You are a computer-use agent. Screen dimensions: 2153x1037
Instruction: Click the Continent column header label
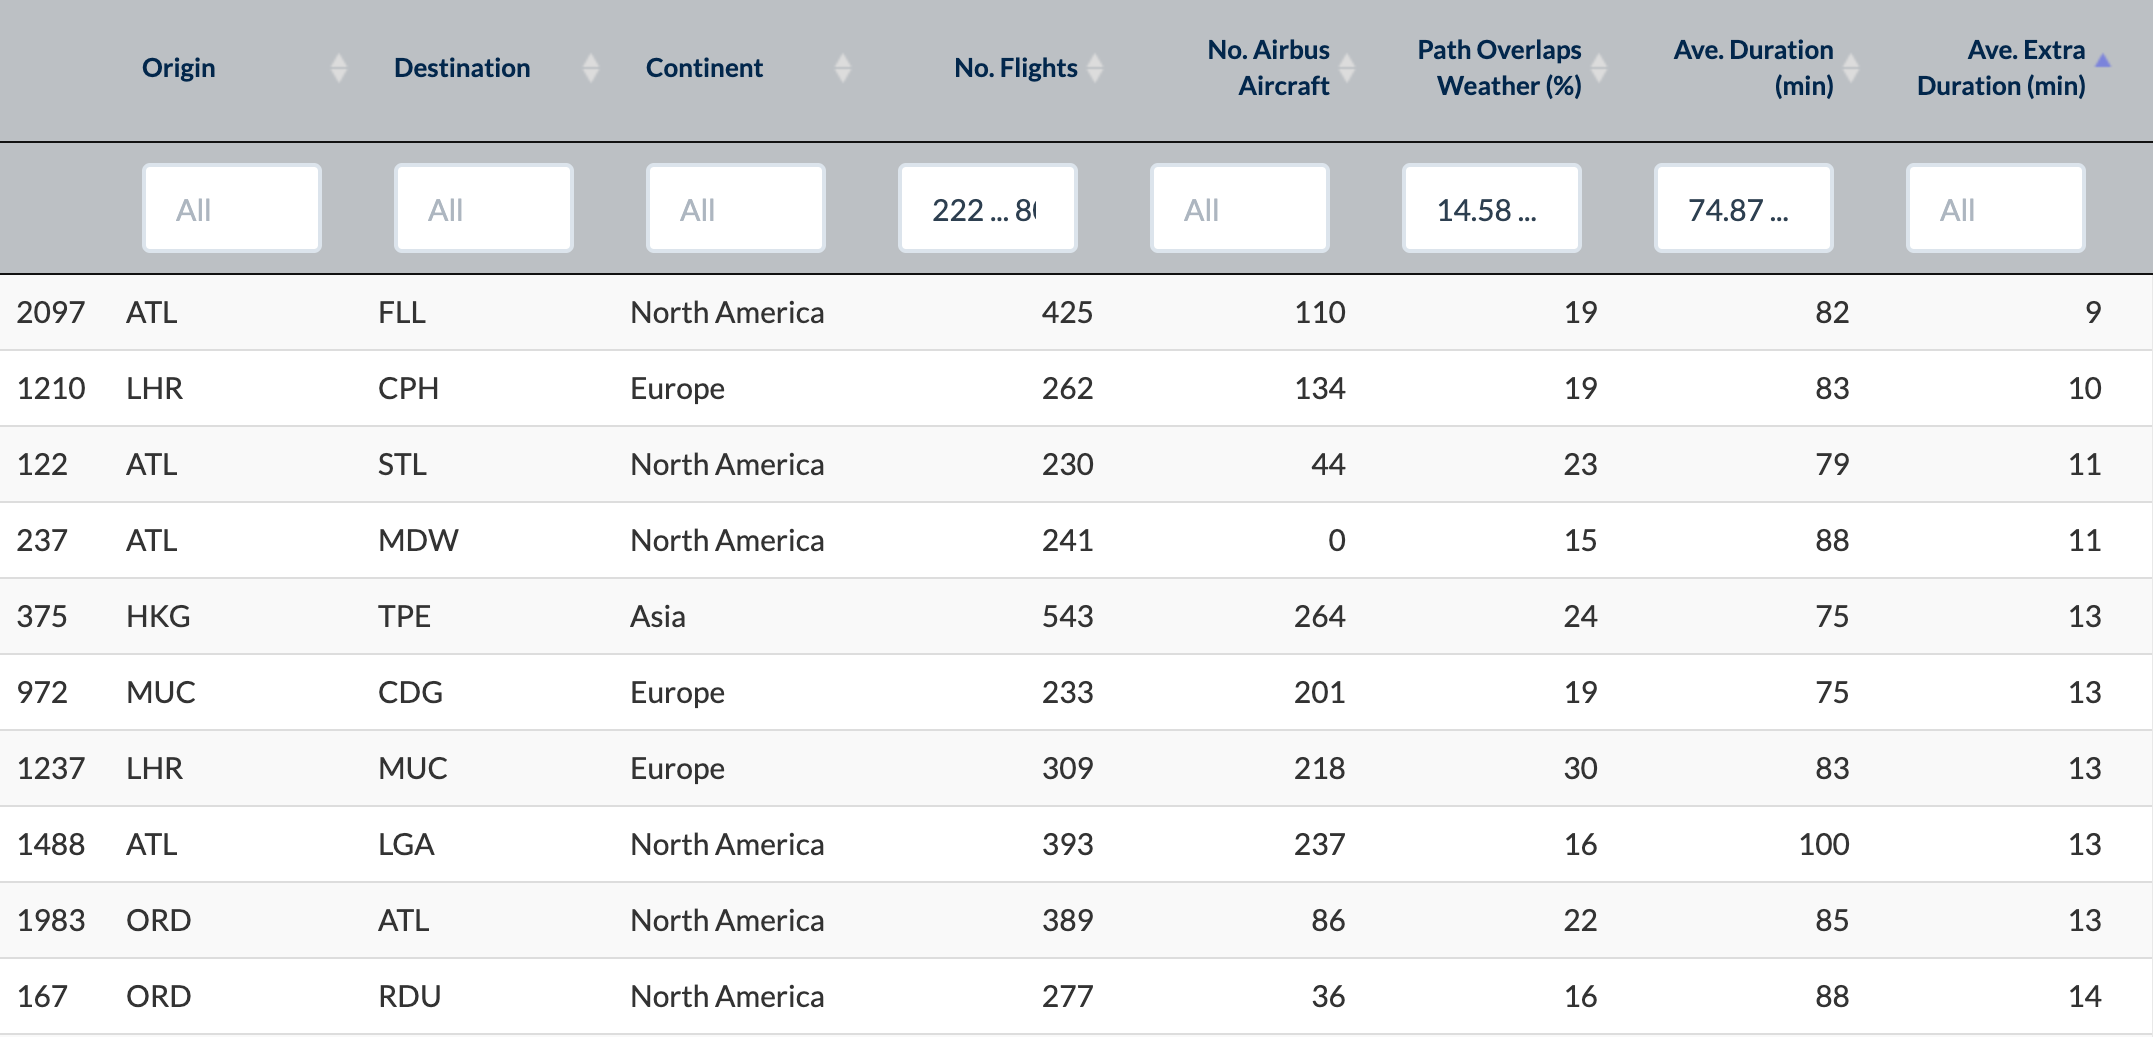coord(704,68)
